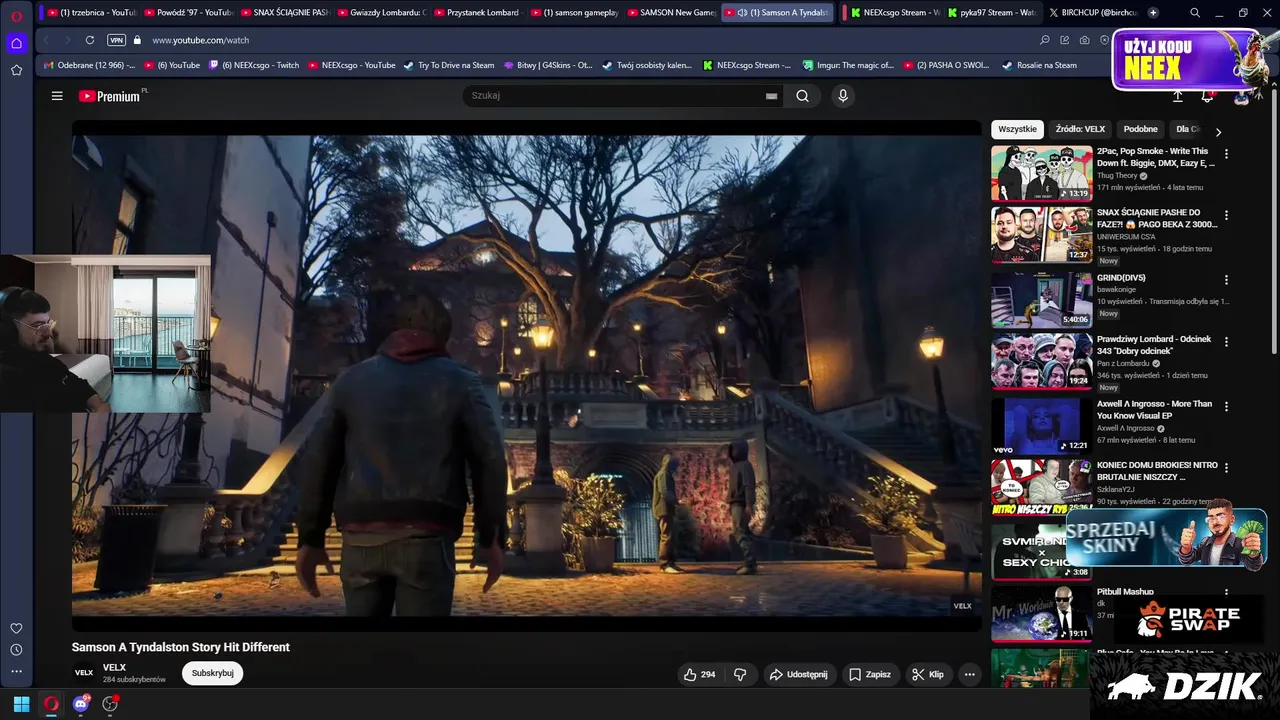This screenshot has width=1280, height=720.
Task: Open new browser tab with plus
Action: coord(1153,13)
